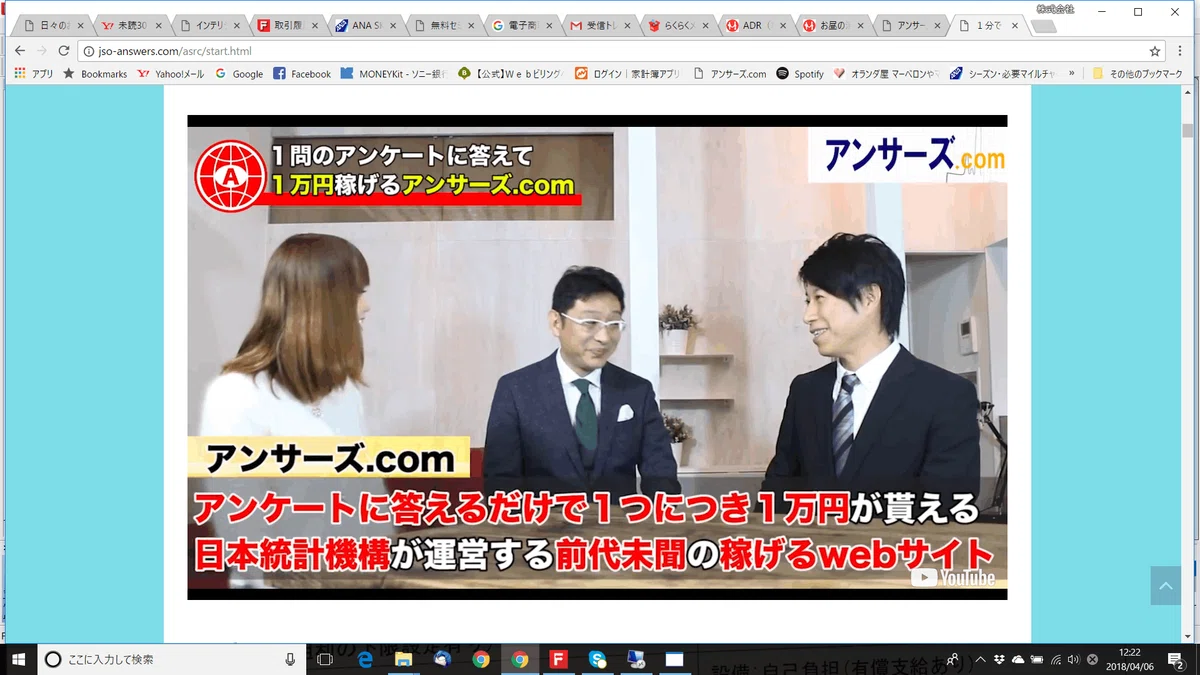Open the People icon in system tray
The image size is (1200, 675).
pyautogui.click(x=953, y=659)
